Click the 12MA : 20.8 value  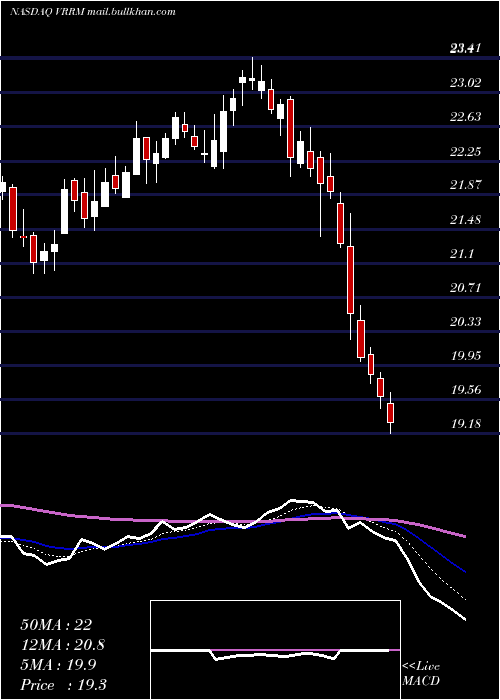pyautogui.click(x=63, y=645)
